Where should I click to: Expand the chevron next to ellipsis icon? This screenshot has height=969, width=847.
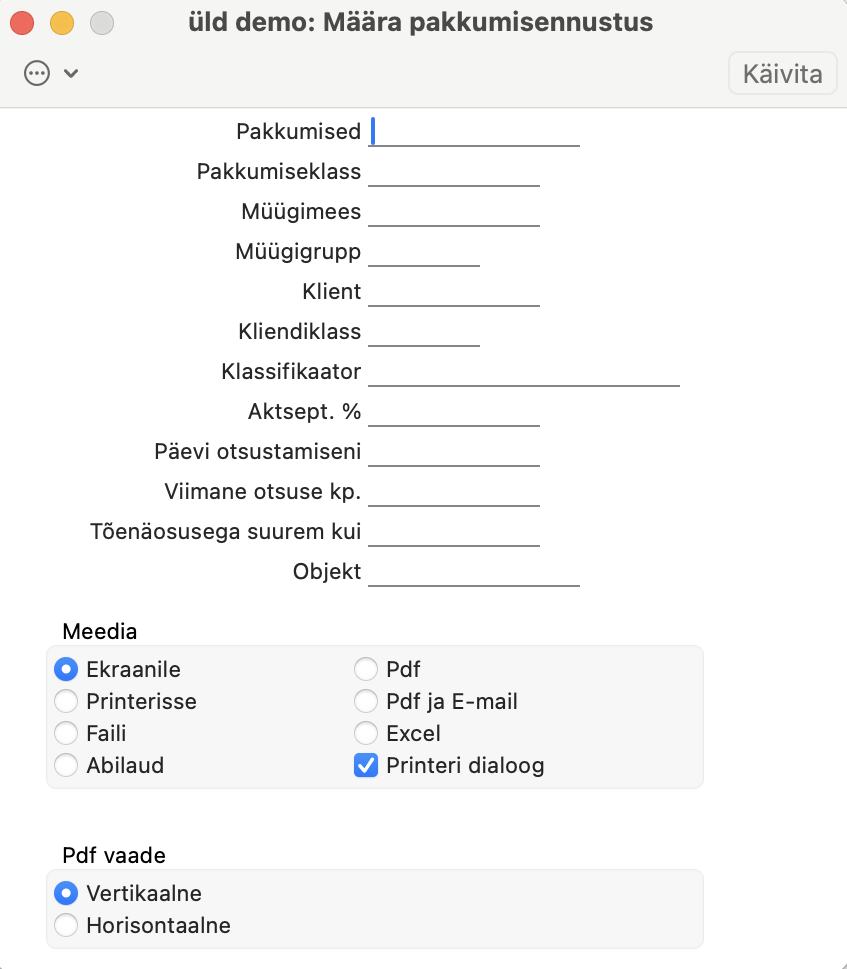tap(71, 74)
